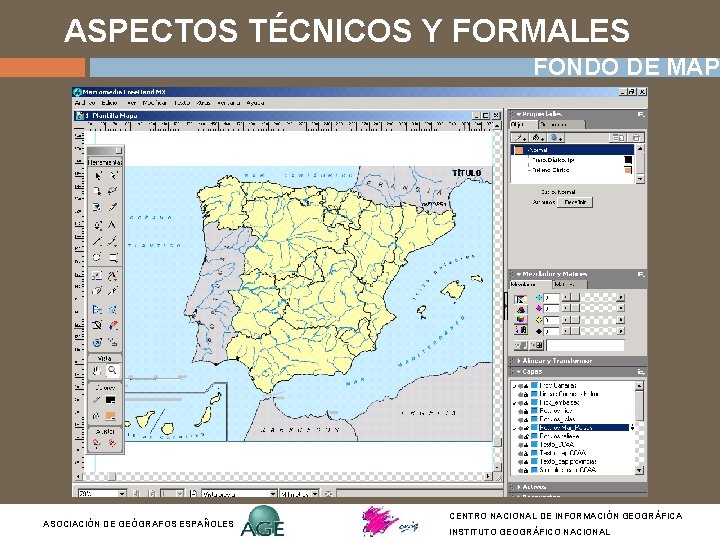Select the Pencil tool
The height and width of the screenshot is (540, 720).
(x=113, y=241)
